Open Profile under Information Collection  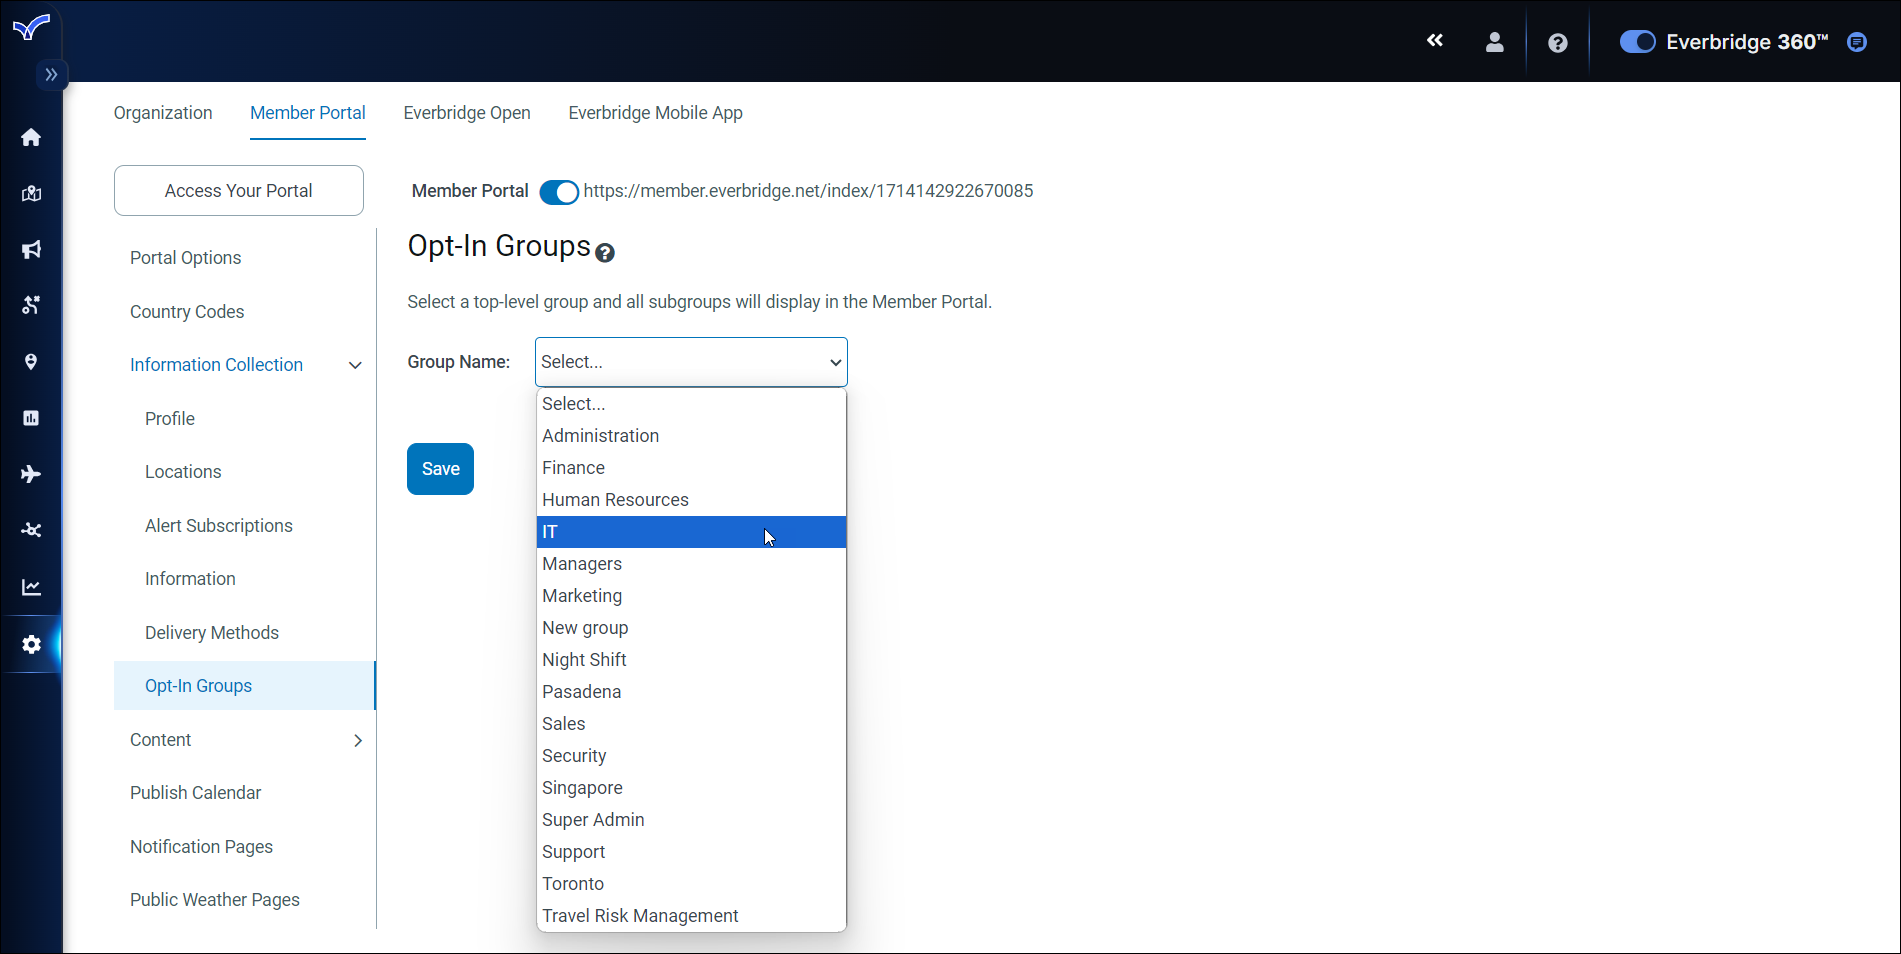(170, 419)
